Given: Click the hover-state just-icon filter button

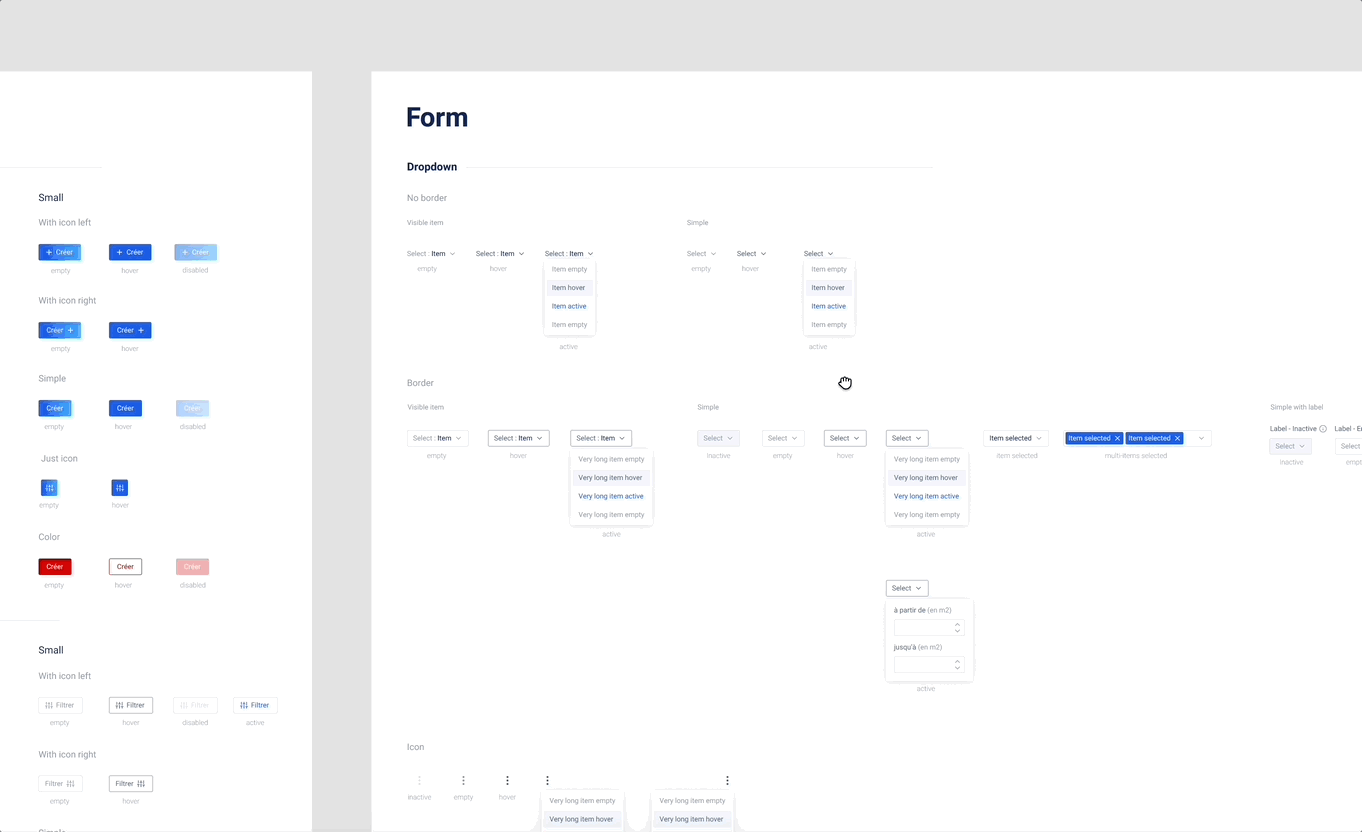Looking at the screenshot, I should click(x=120, y=488).
